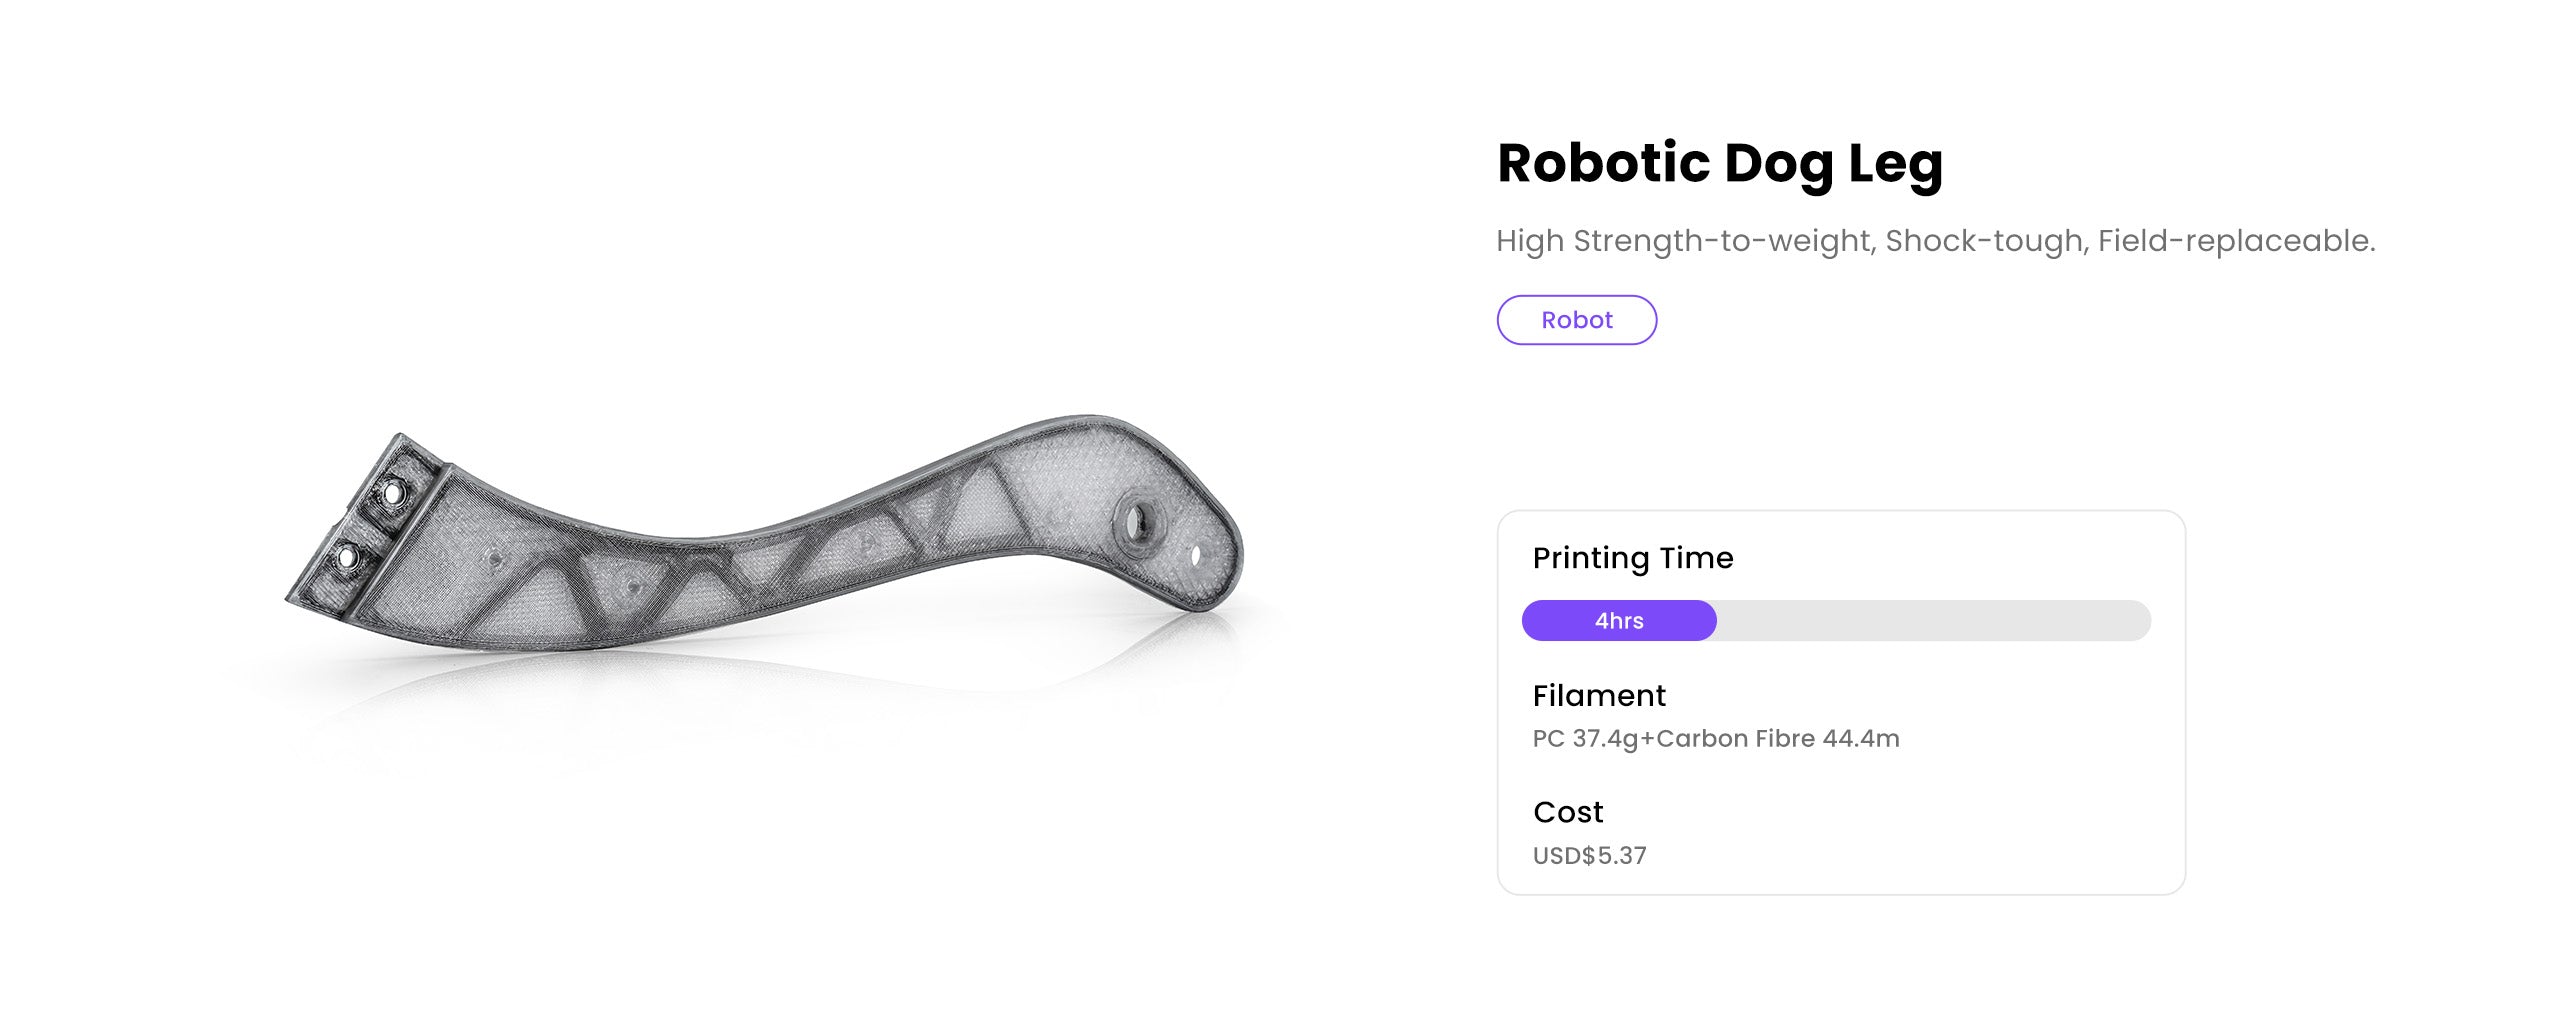Click the Cost label

coord(1567,812)
